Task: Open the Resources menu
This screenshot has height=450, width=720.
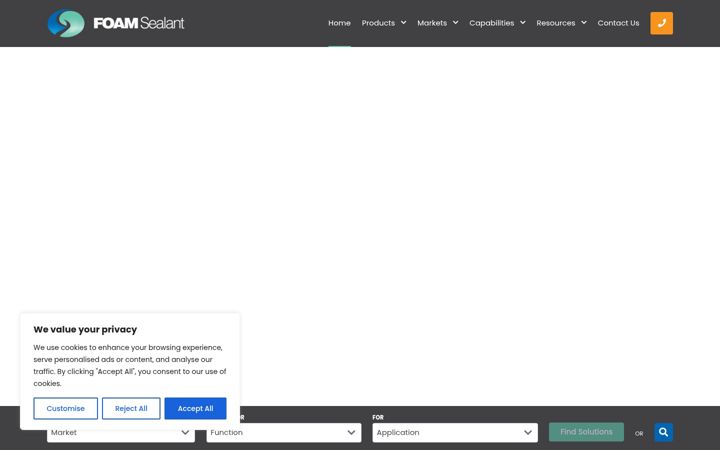Action: coord(556,23)
